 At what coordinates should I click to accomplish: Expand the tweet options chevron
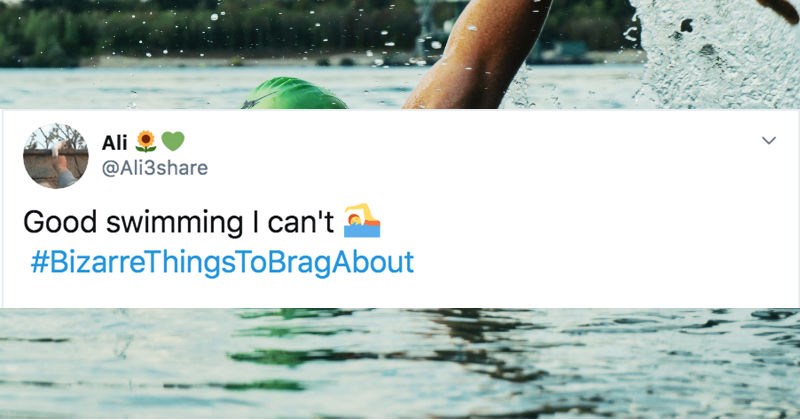(768, 143)
